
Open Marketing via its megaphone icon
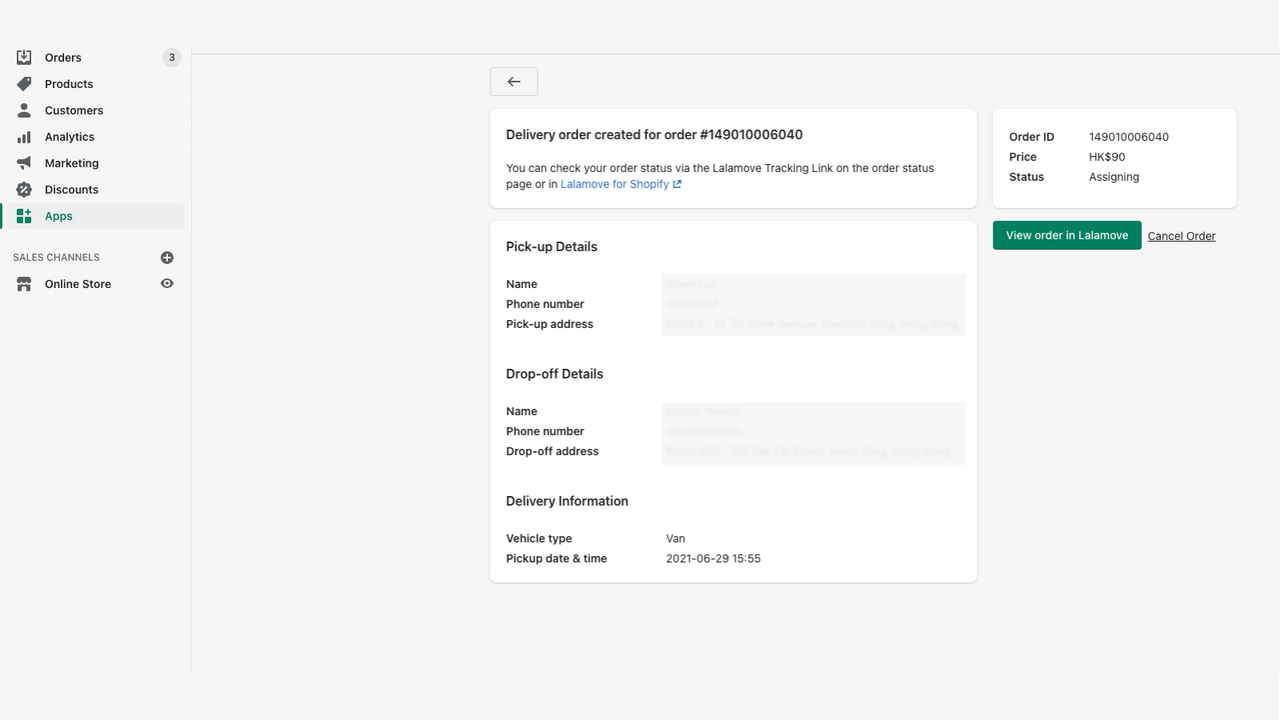(24, 162)
